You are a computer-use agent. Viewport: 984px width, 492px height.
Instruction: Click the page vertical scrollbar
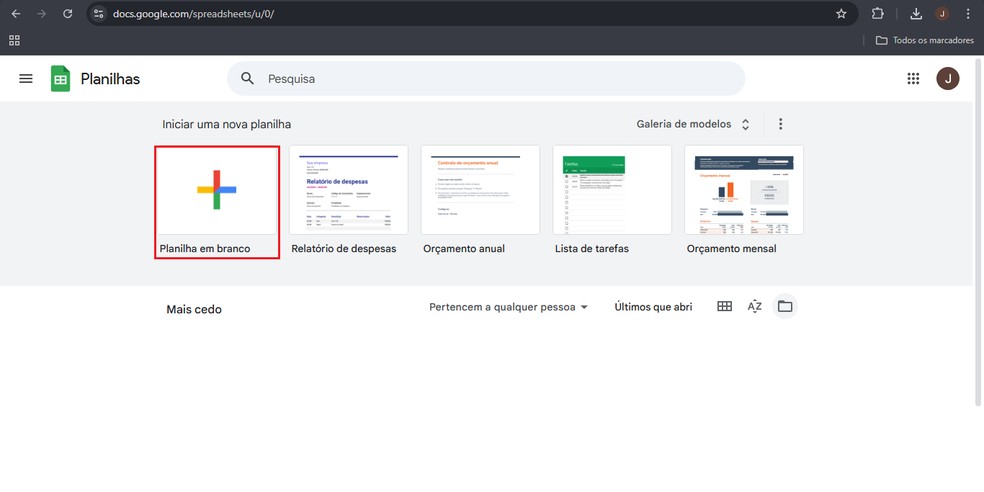coord(978,232)
